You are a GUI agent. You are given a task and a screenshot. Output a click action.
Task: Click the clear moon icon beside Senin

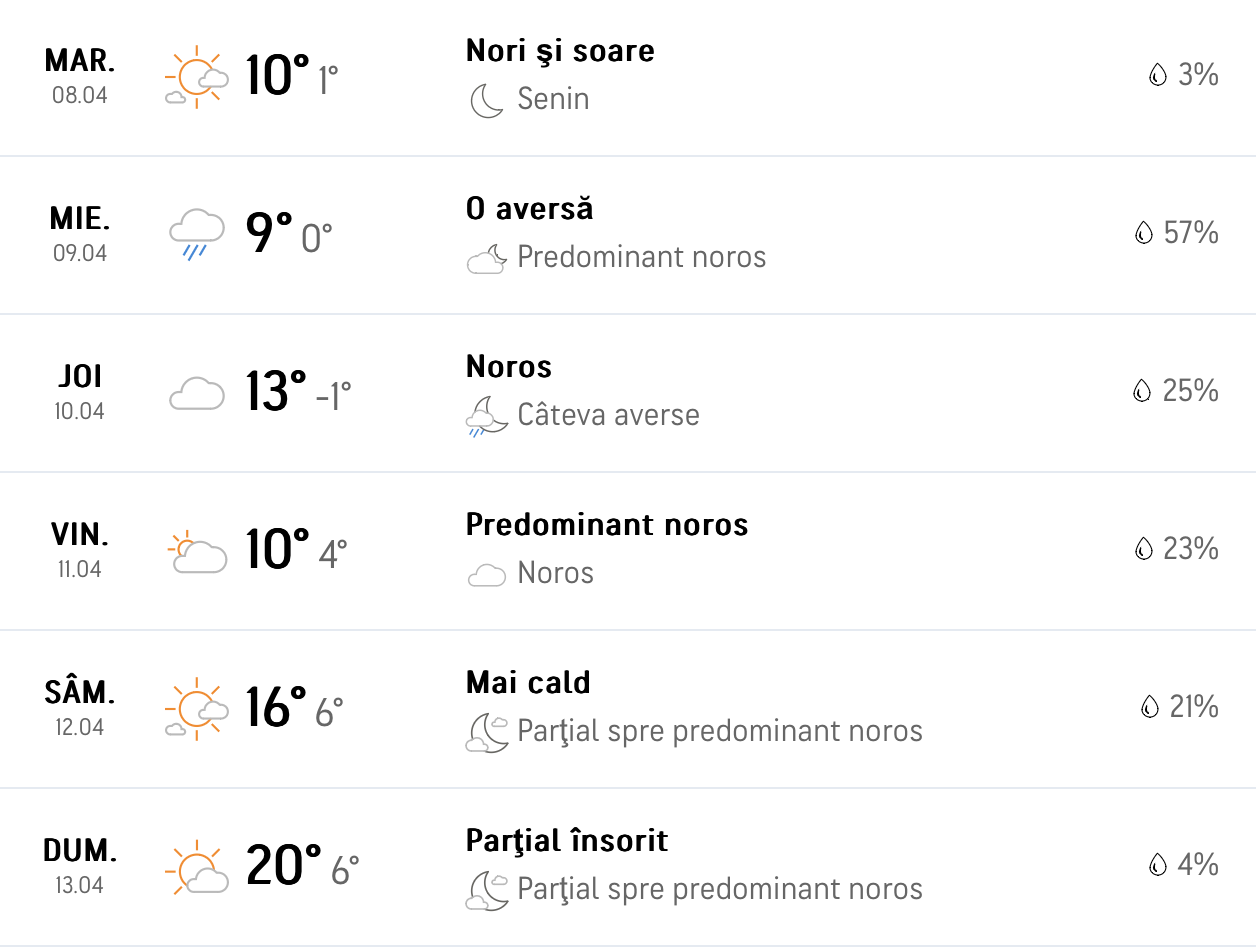486,100
